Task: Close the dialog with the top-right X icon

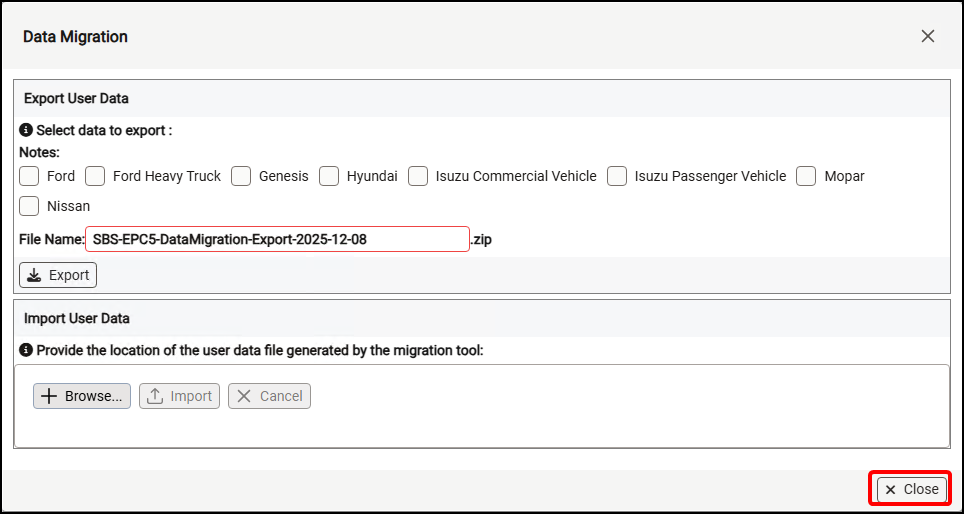Action: [x=927, y=37]
